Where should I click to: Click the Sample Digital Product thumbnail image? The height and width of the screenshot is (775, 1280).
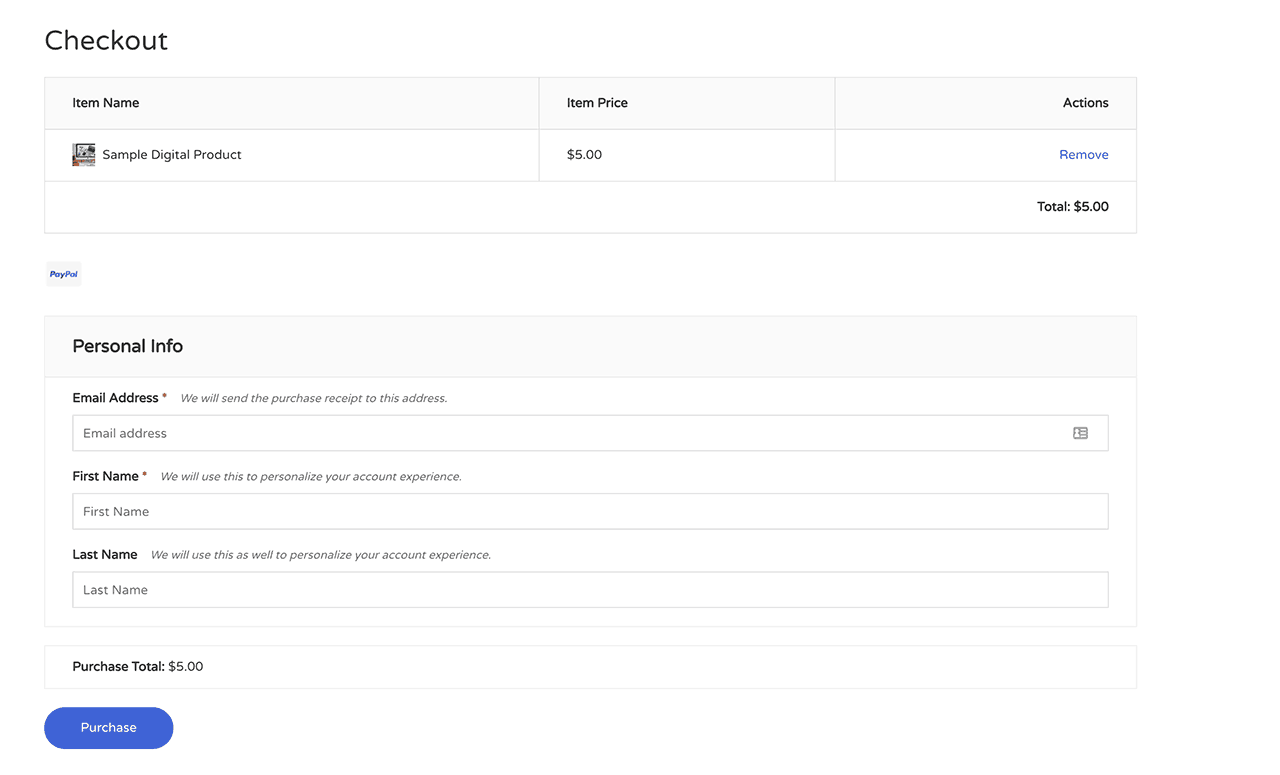(84, 155)
